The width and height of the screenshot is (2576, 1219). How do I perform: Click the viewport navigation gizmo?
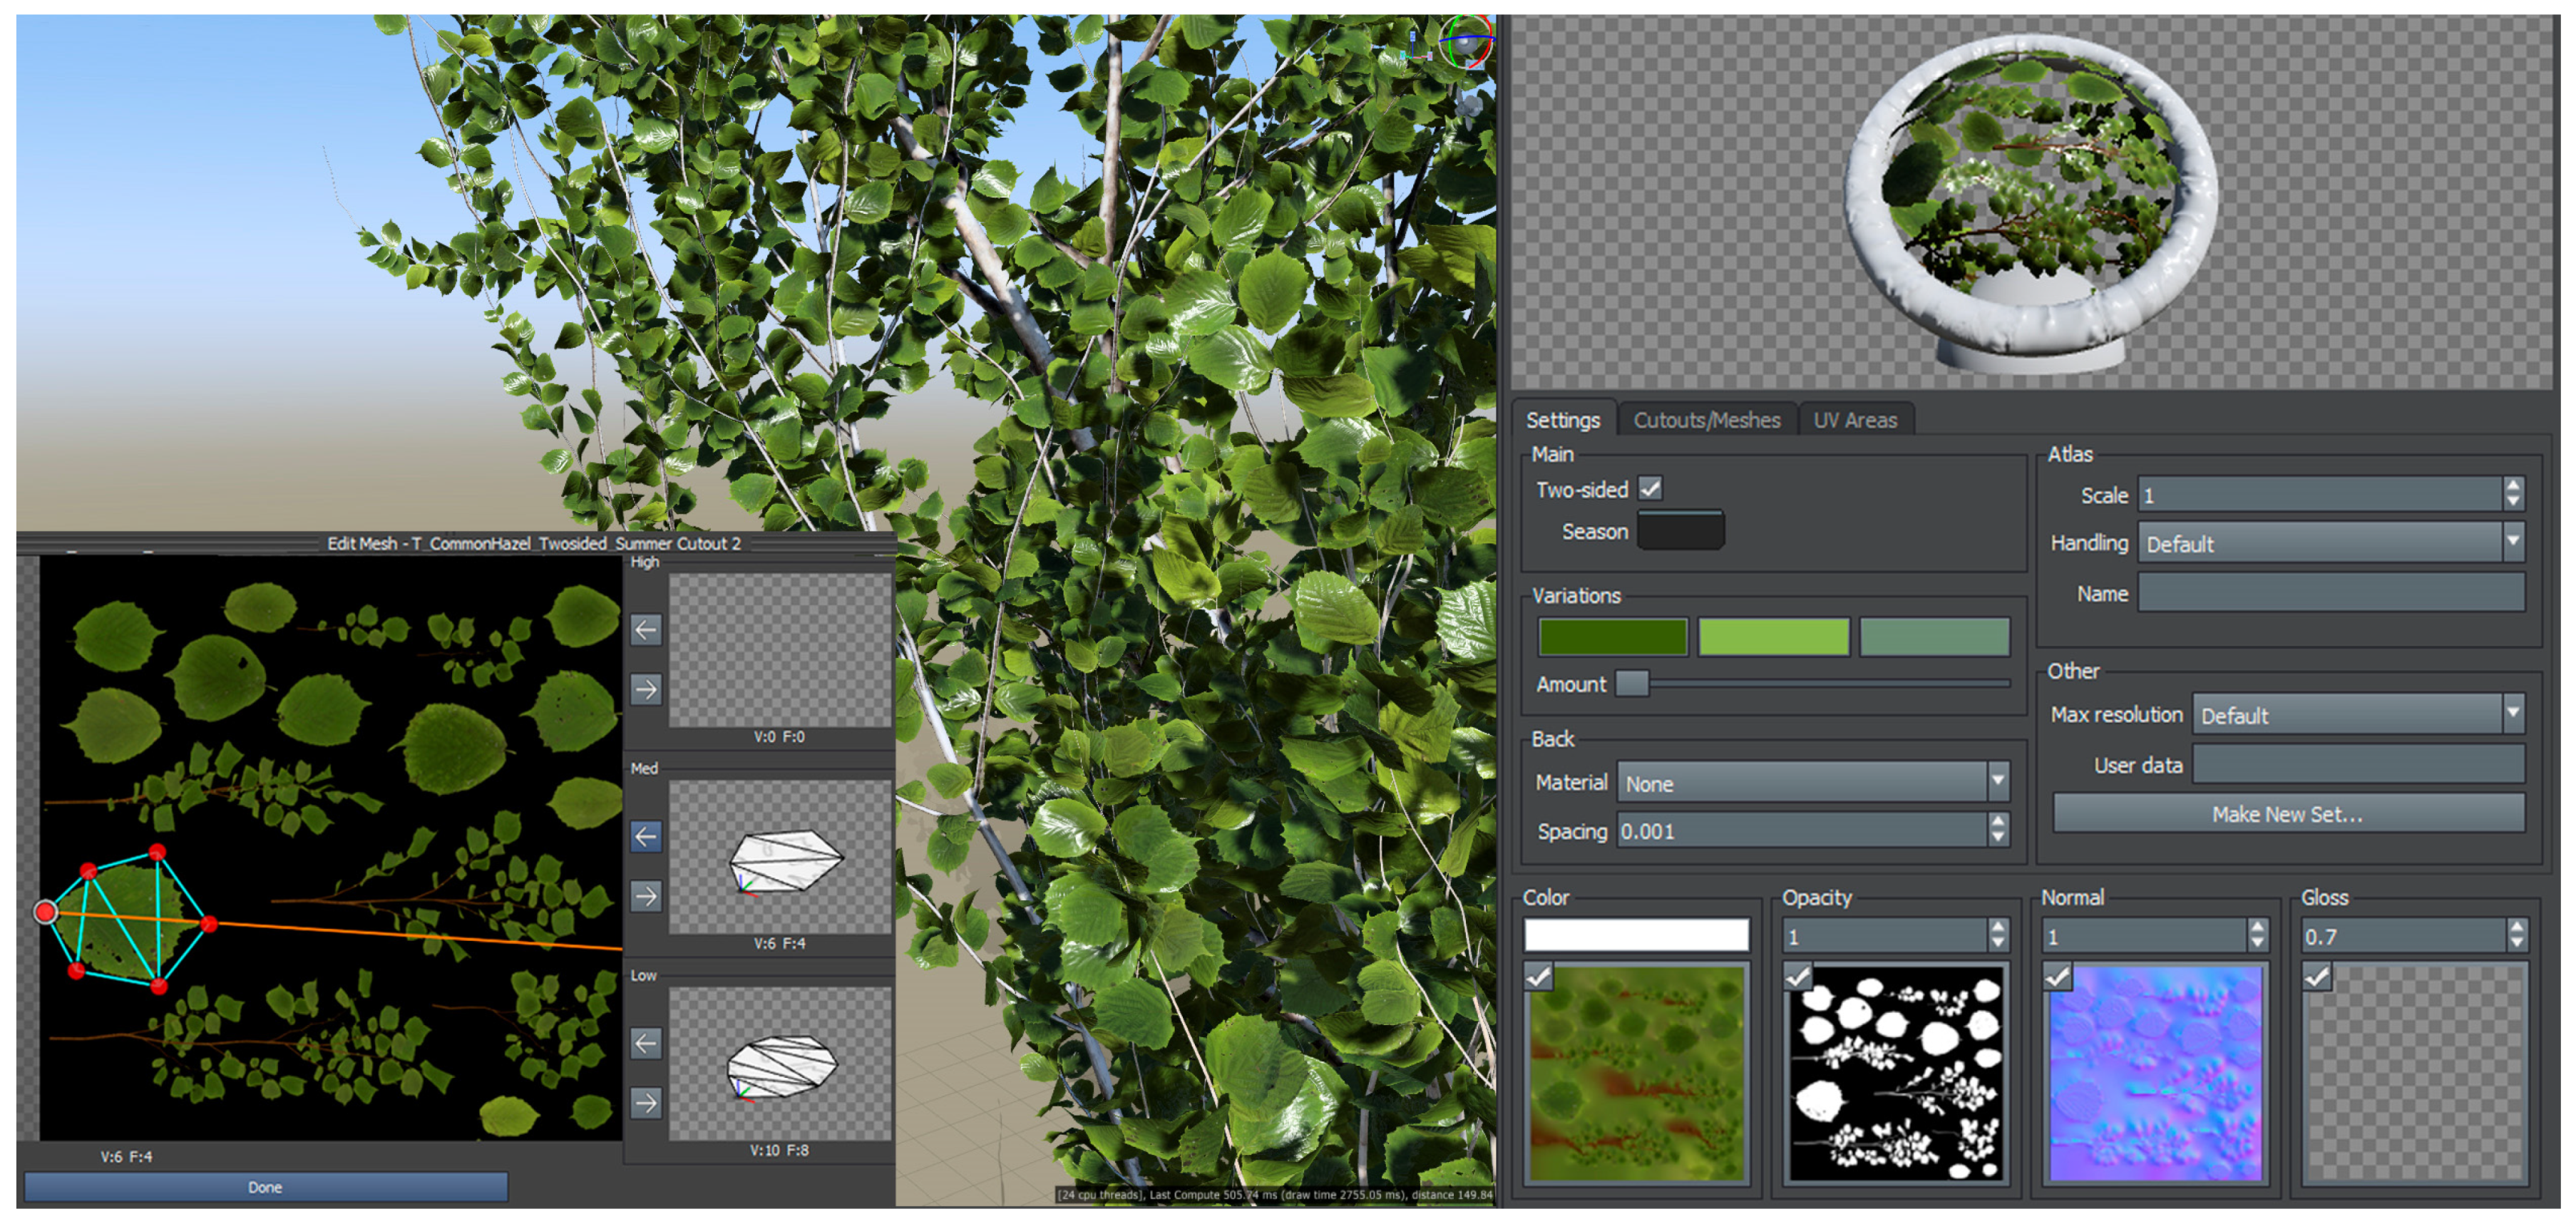coord(1466,42)
